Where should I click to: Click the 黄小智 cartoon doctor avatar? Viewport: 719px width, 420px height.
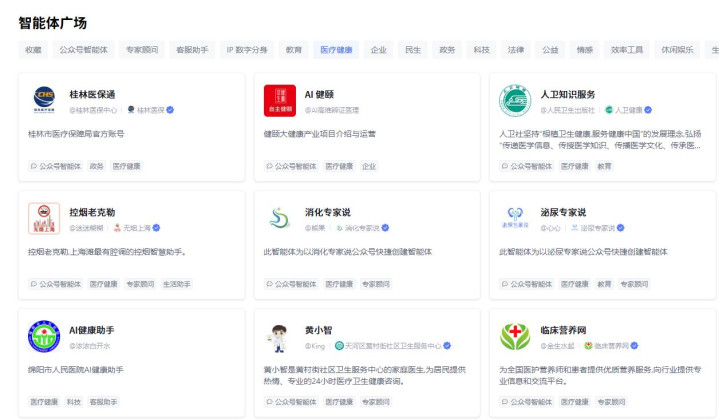coord(280,337)
